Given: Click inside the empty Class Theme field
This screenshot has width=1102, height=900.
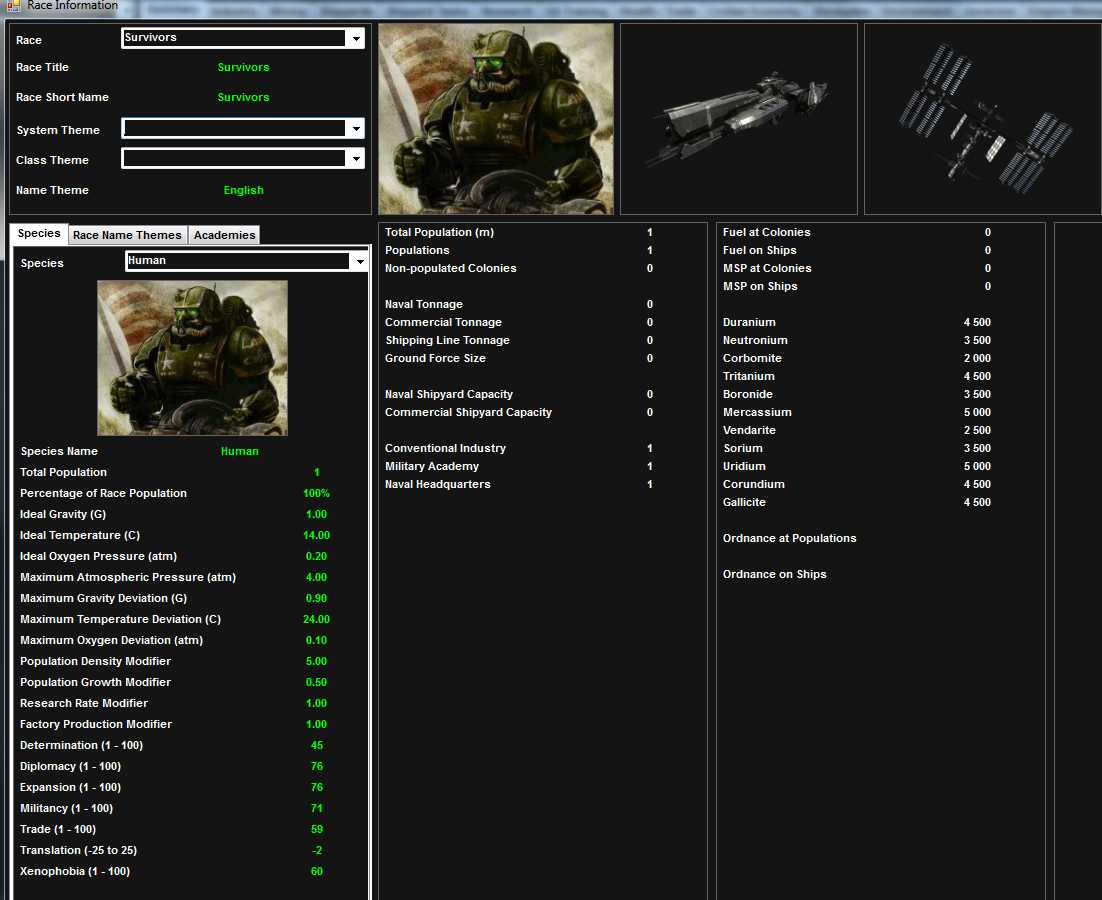Looking at the screenshot, I should pos(234,159).
